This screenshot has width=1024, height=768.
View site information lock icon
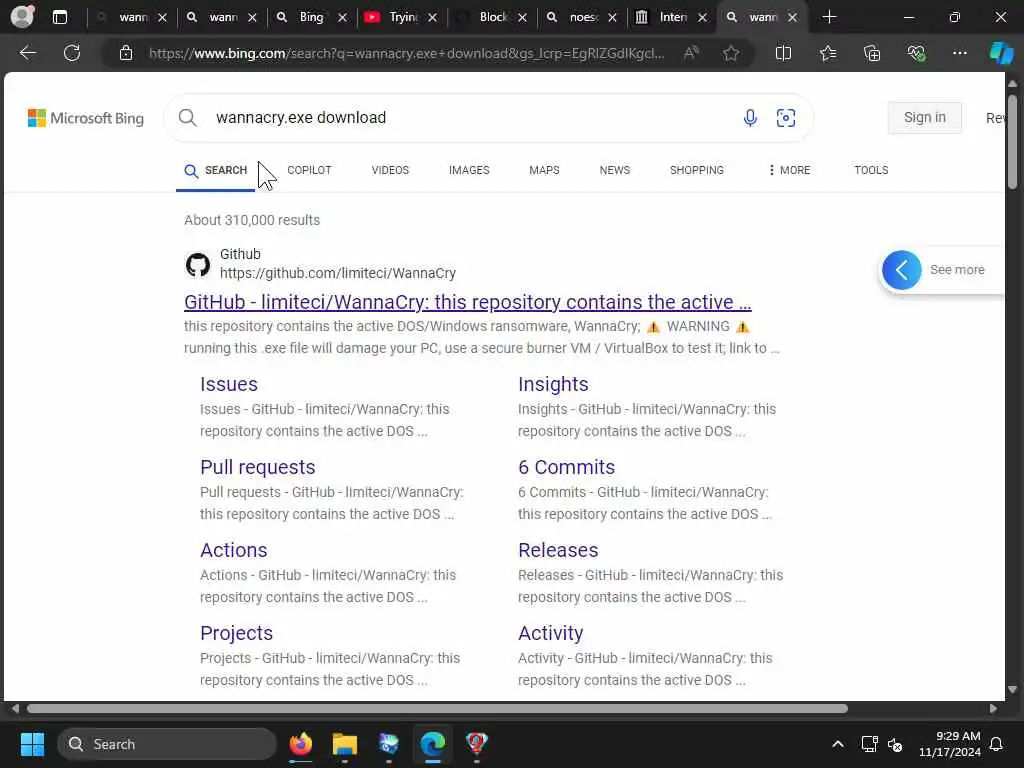click(126, 53)
